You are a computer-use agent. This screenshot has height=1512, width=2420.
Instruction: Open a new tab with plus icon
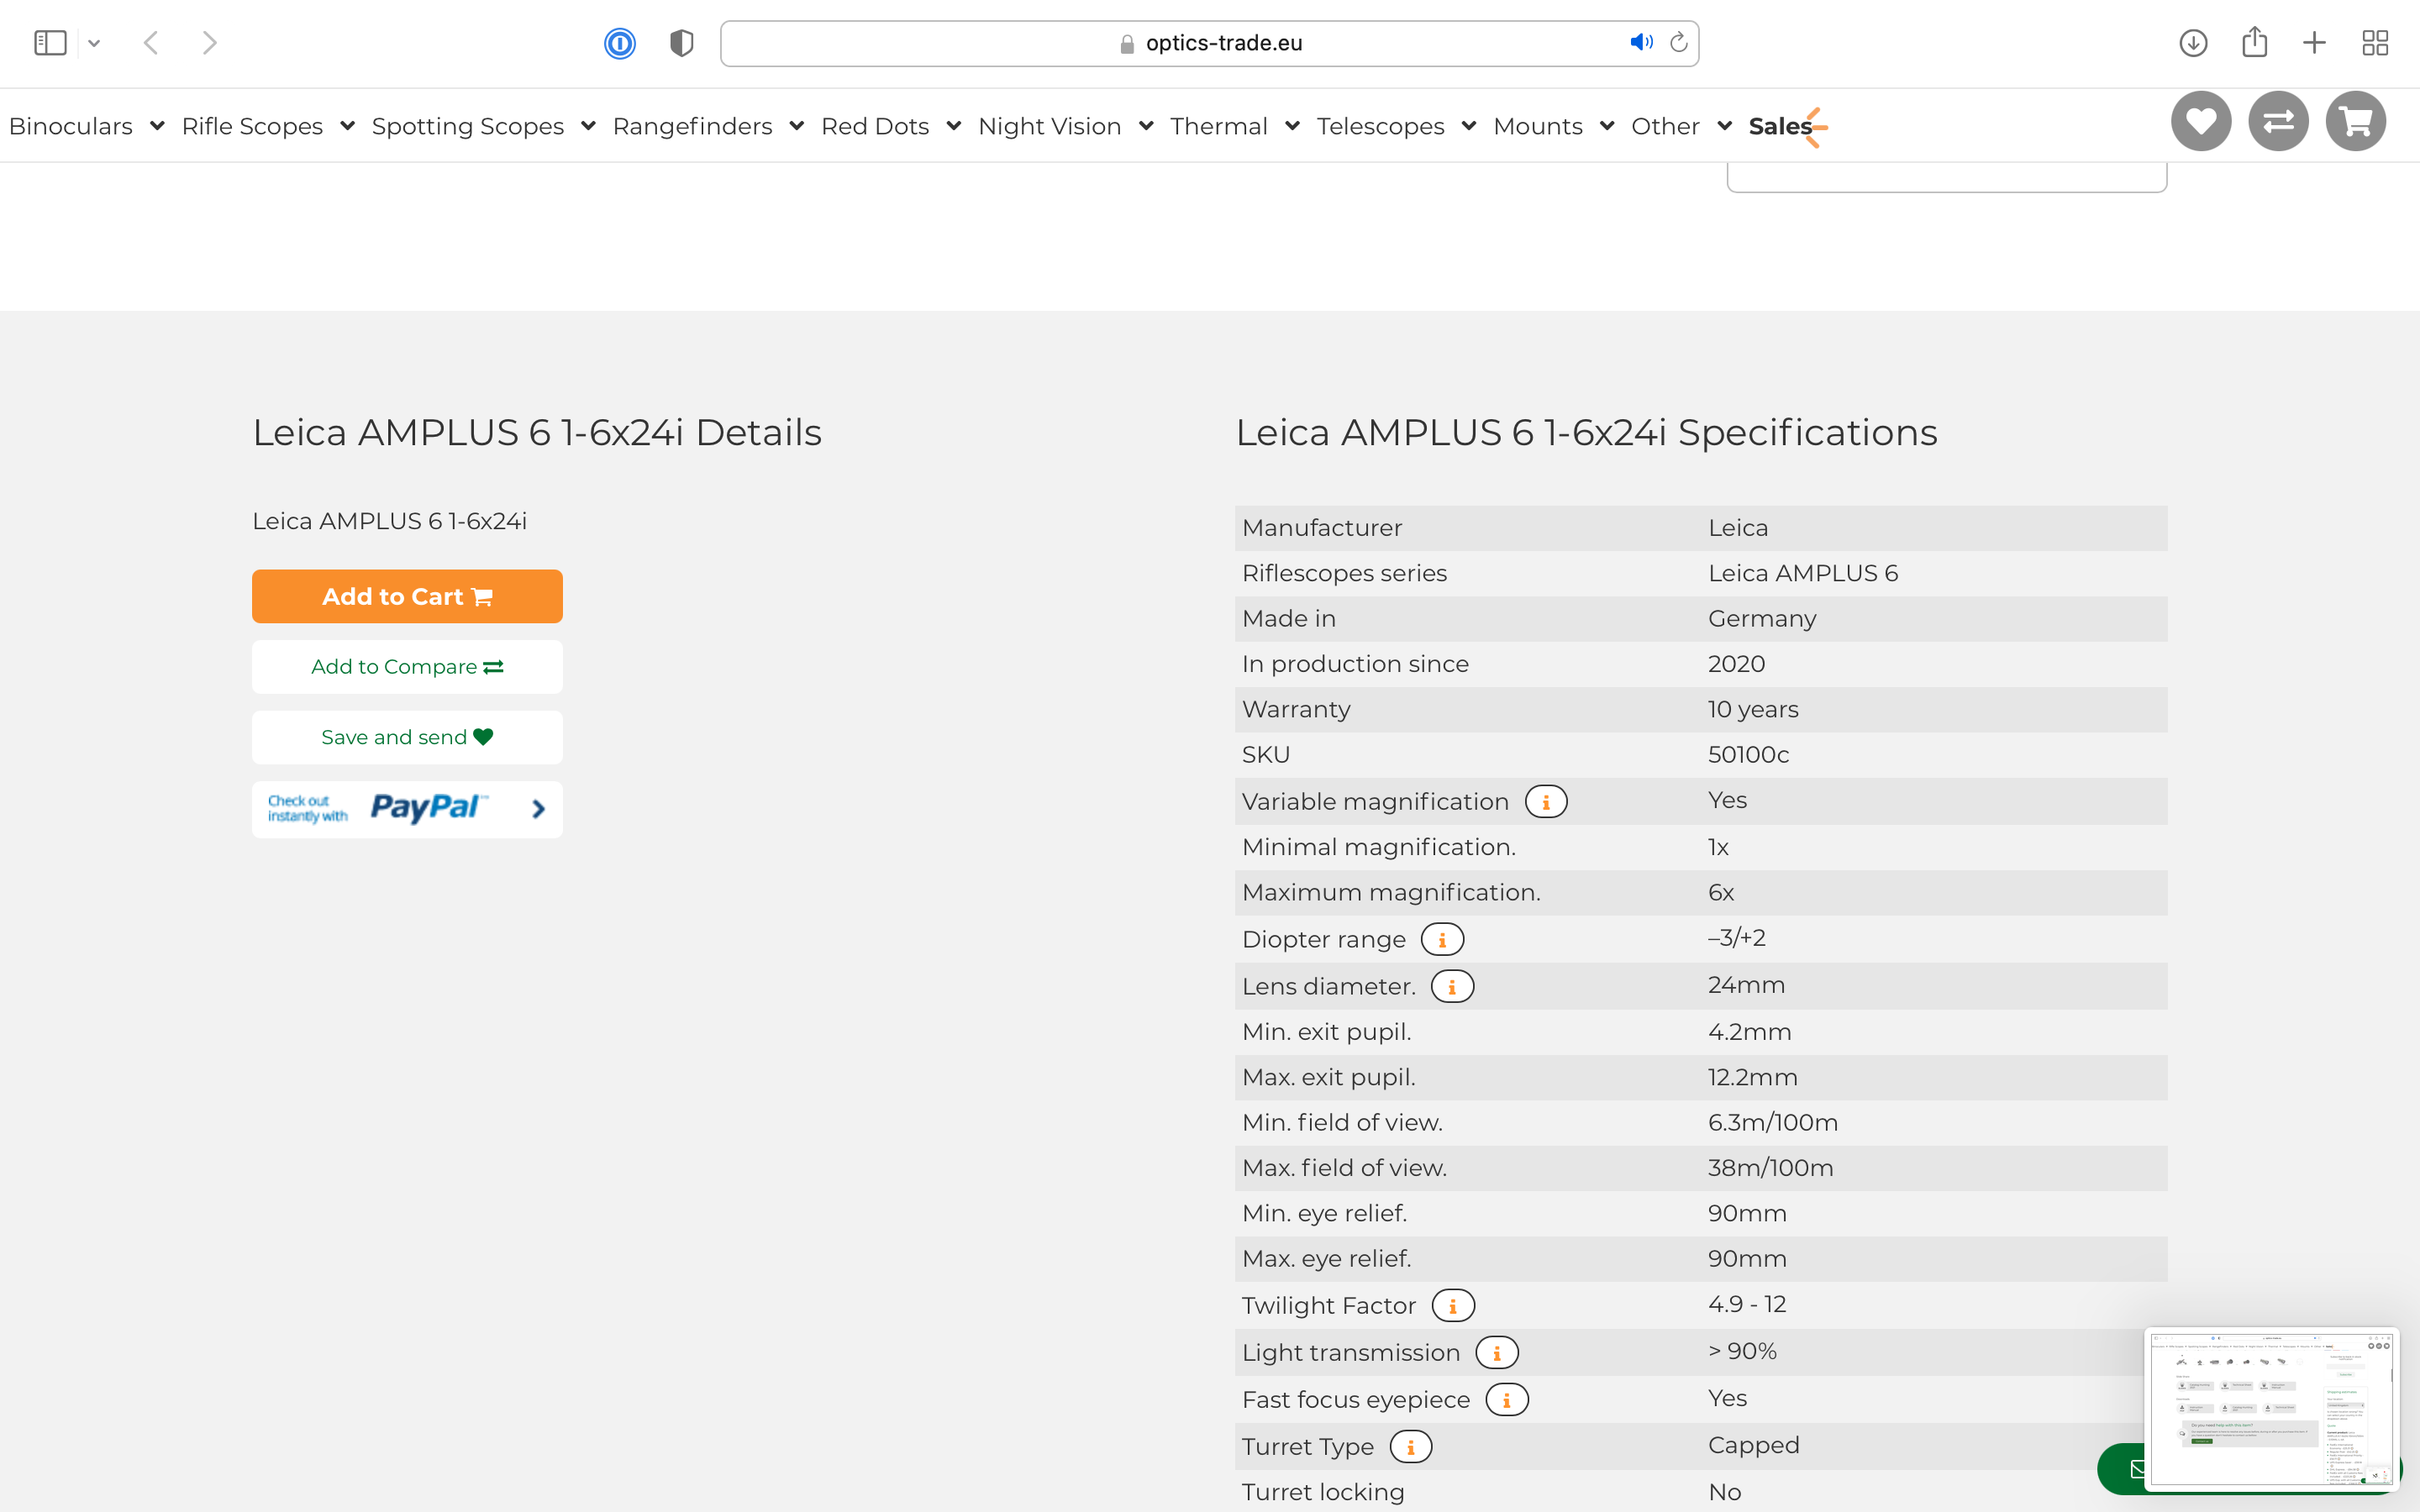tap(2314, 43)
